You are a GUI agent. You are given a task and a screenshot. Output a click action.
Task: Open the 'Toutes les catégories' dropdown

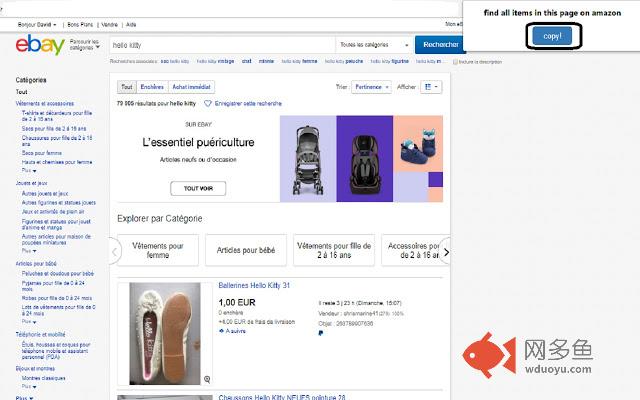pos(373,45)
